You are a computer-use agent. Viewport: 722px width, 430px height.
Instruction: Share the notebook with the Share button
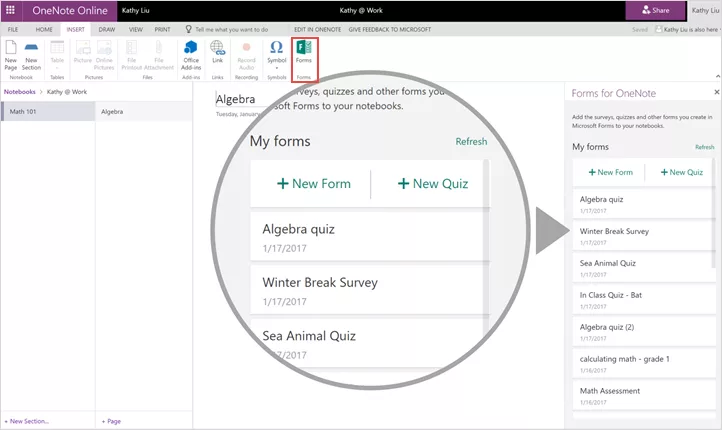tap(655, 10)
